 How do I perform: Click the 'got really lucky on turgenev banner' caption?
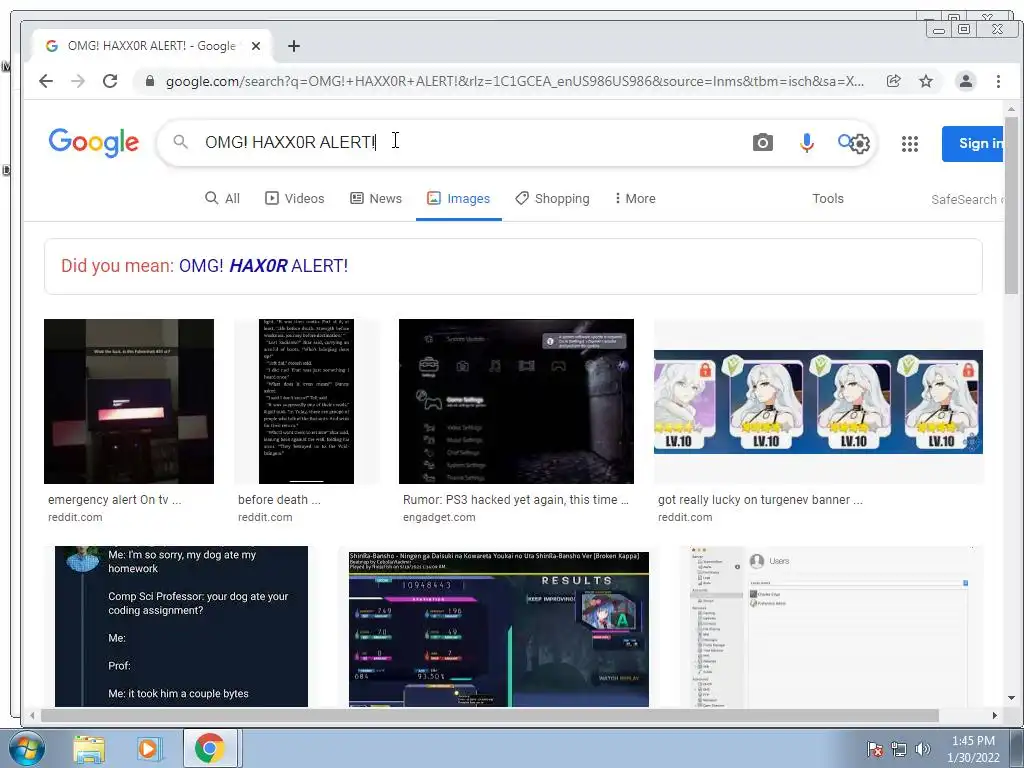pos(760,500)
